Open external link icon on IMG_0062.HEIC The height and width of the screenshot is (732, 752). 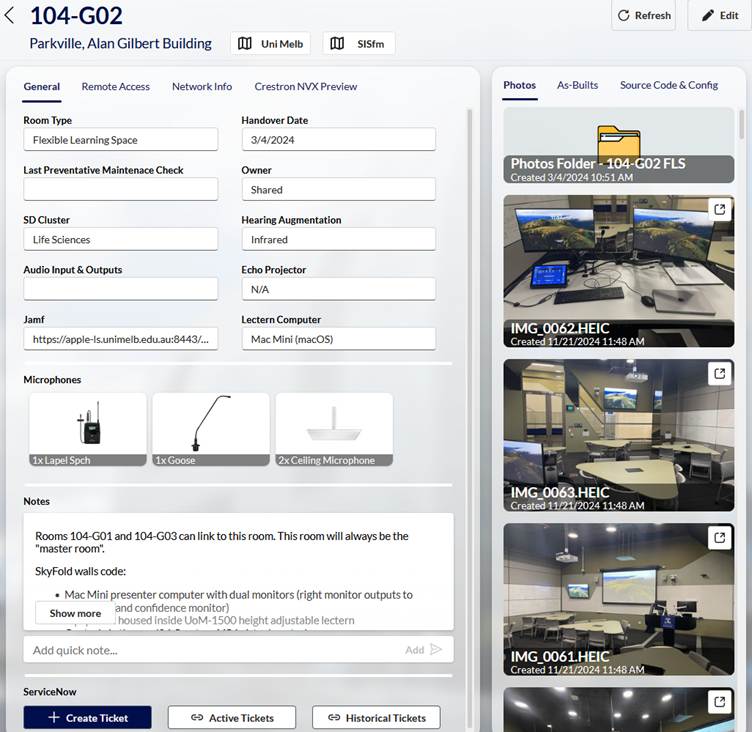(x=718, y=209)
